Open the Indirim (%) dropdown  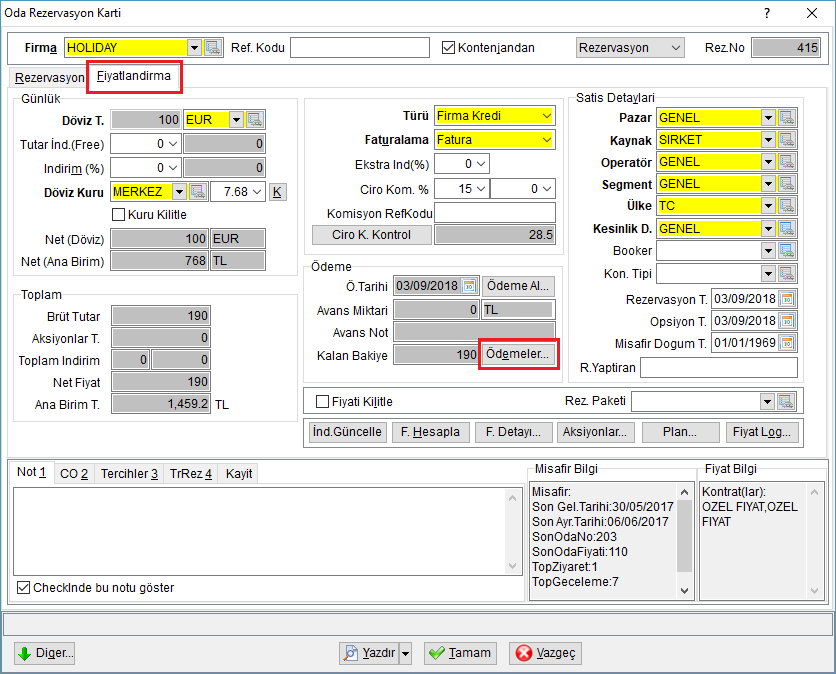click(x=173, y=168)
